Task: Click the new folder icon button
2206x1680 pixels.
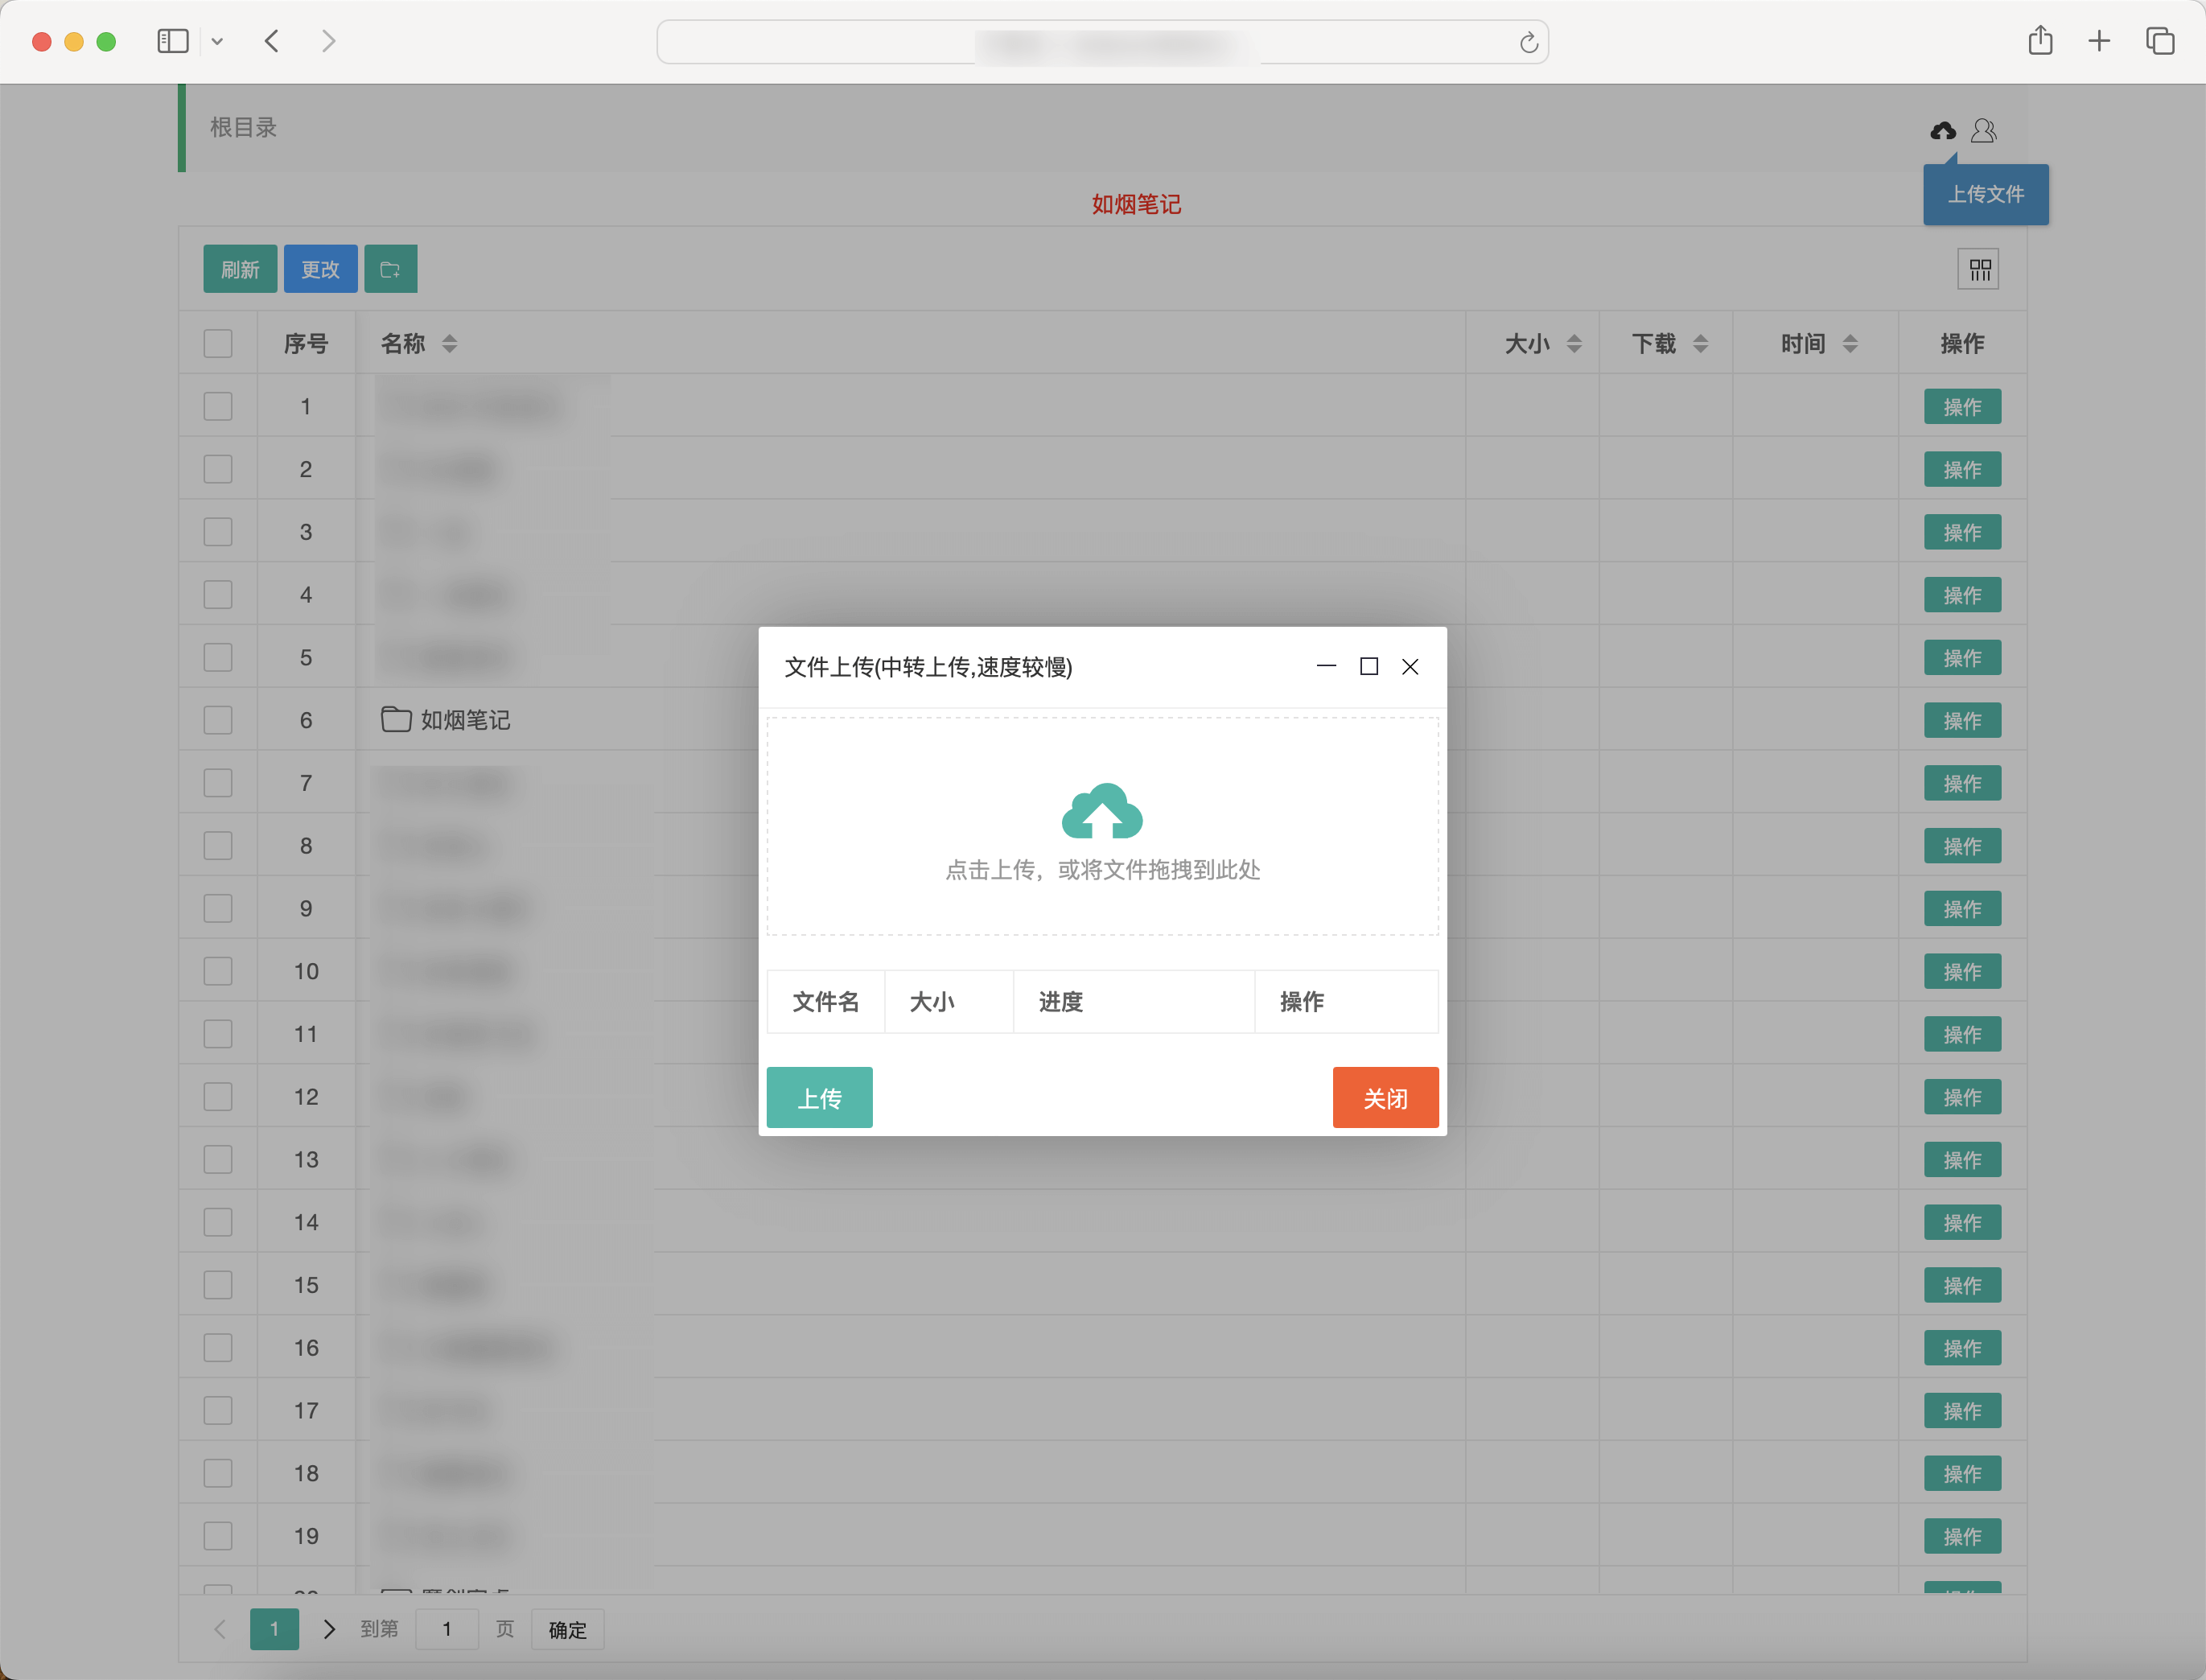Action: click(x=390, y=269)
